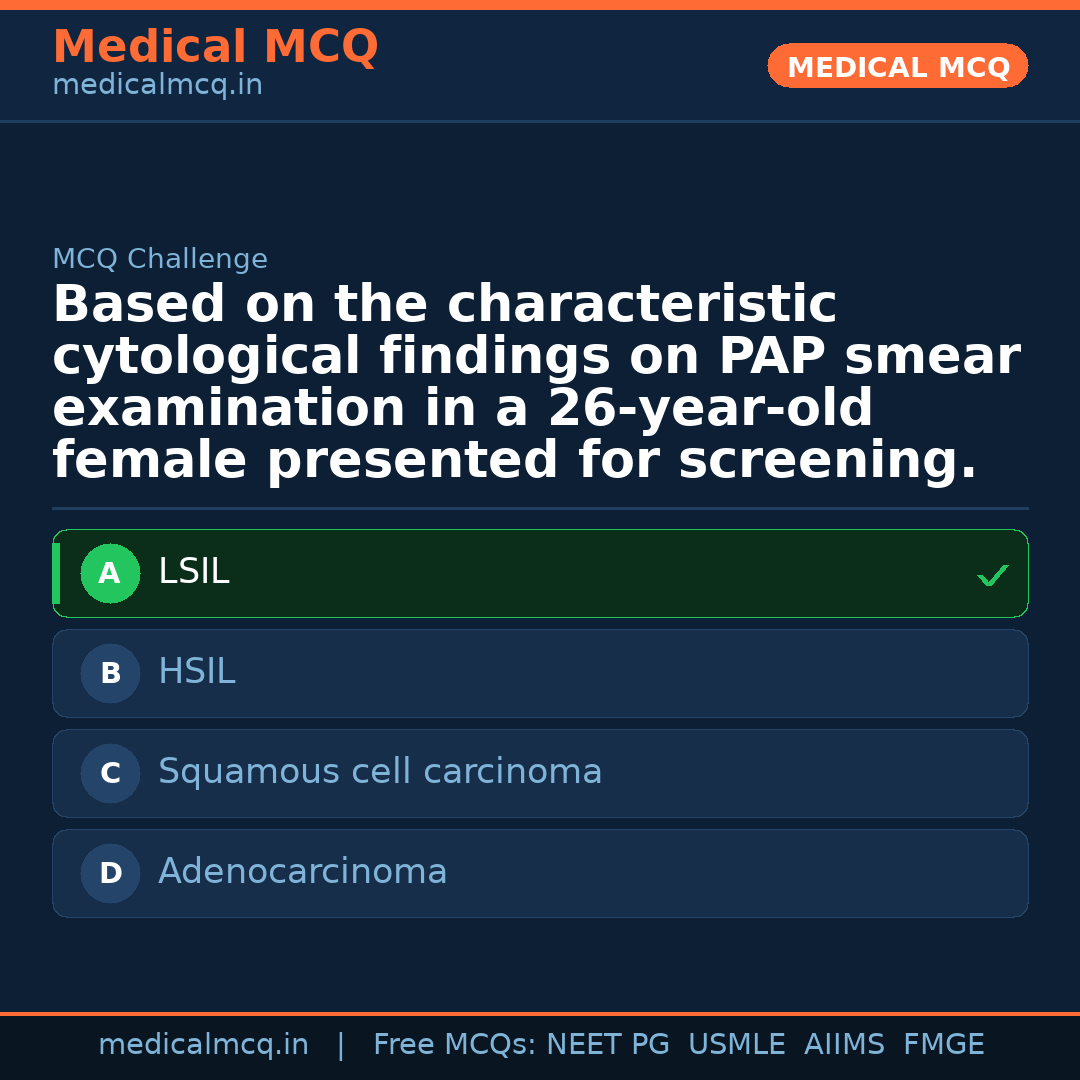Select the LSIL answer text
The width and height of the screenshot is (1080, 1080).
click(194, 572)
